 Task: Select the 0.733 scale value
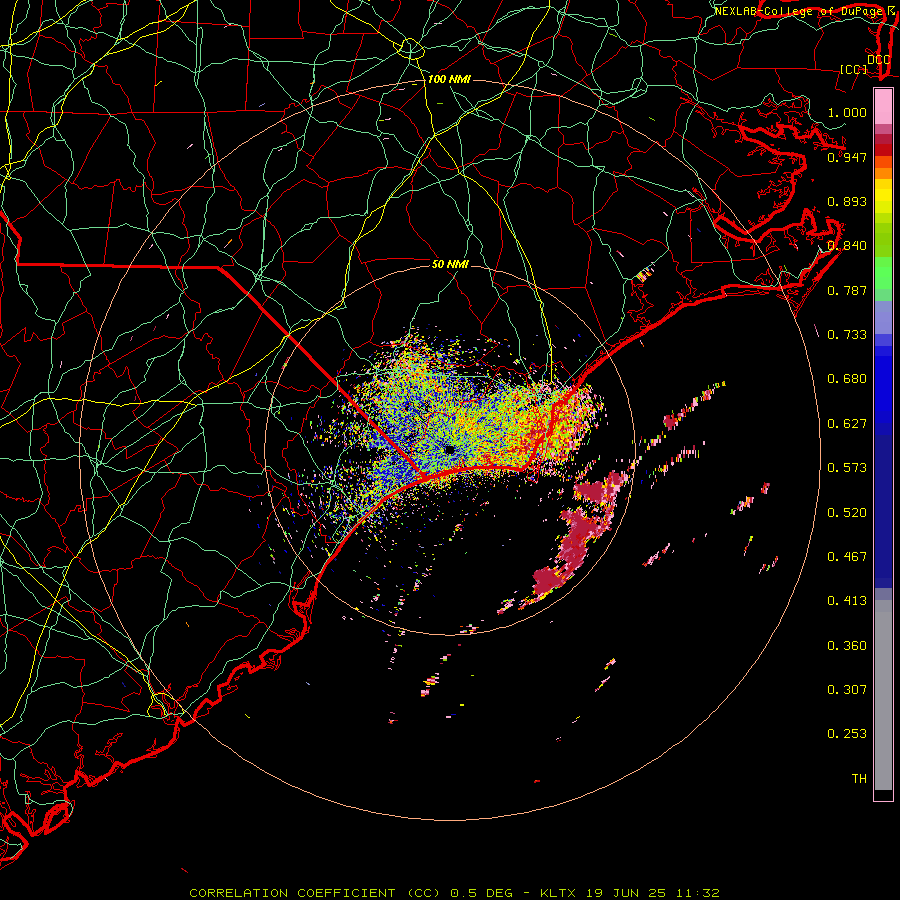click(847, 335)
